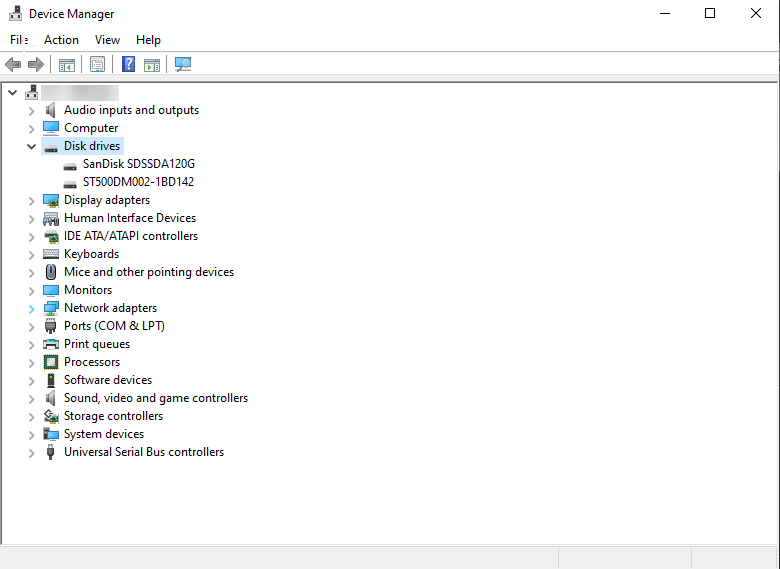Expand Display adapters category
The image size is (780, 569).
tap(31, 201)
